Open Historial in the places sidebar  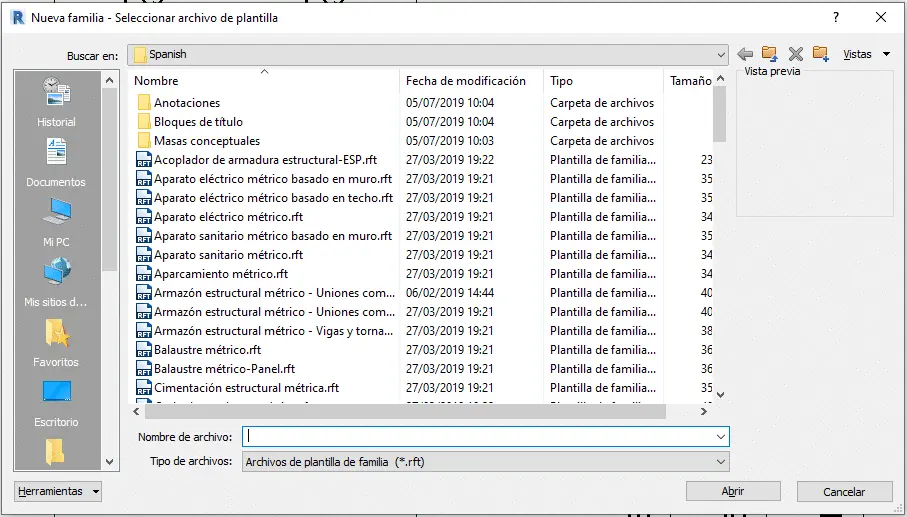[x=56, y=103]
